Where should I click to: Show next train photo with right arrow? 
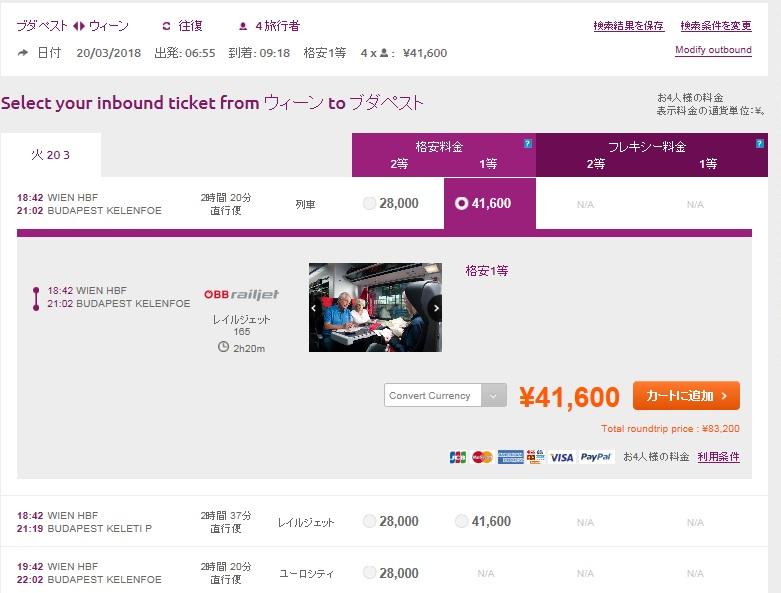click(x=436, y=308)
